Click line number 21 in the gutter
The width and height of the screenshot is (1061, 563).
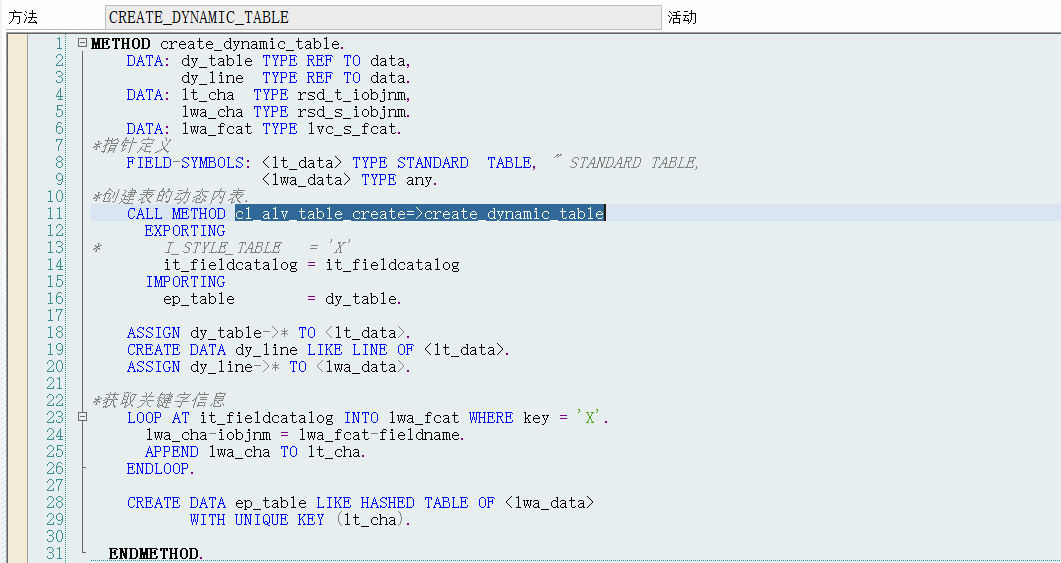tap(55, 384)
